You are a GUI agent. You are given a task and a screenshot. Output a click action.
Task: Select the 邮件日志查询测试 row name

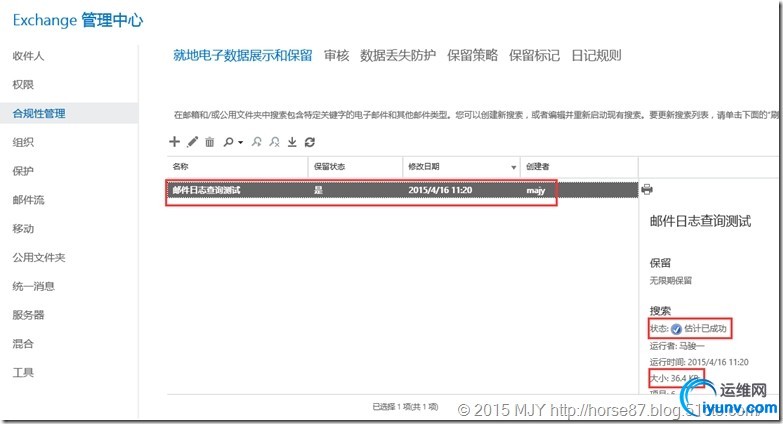pos(206,190)
